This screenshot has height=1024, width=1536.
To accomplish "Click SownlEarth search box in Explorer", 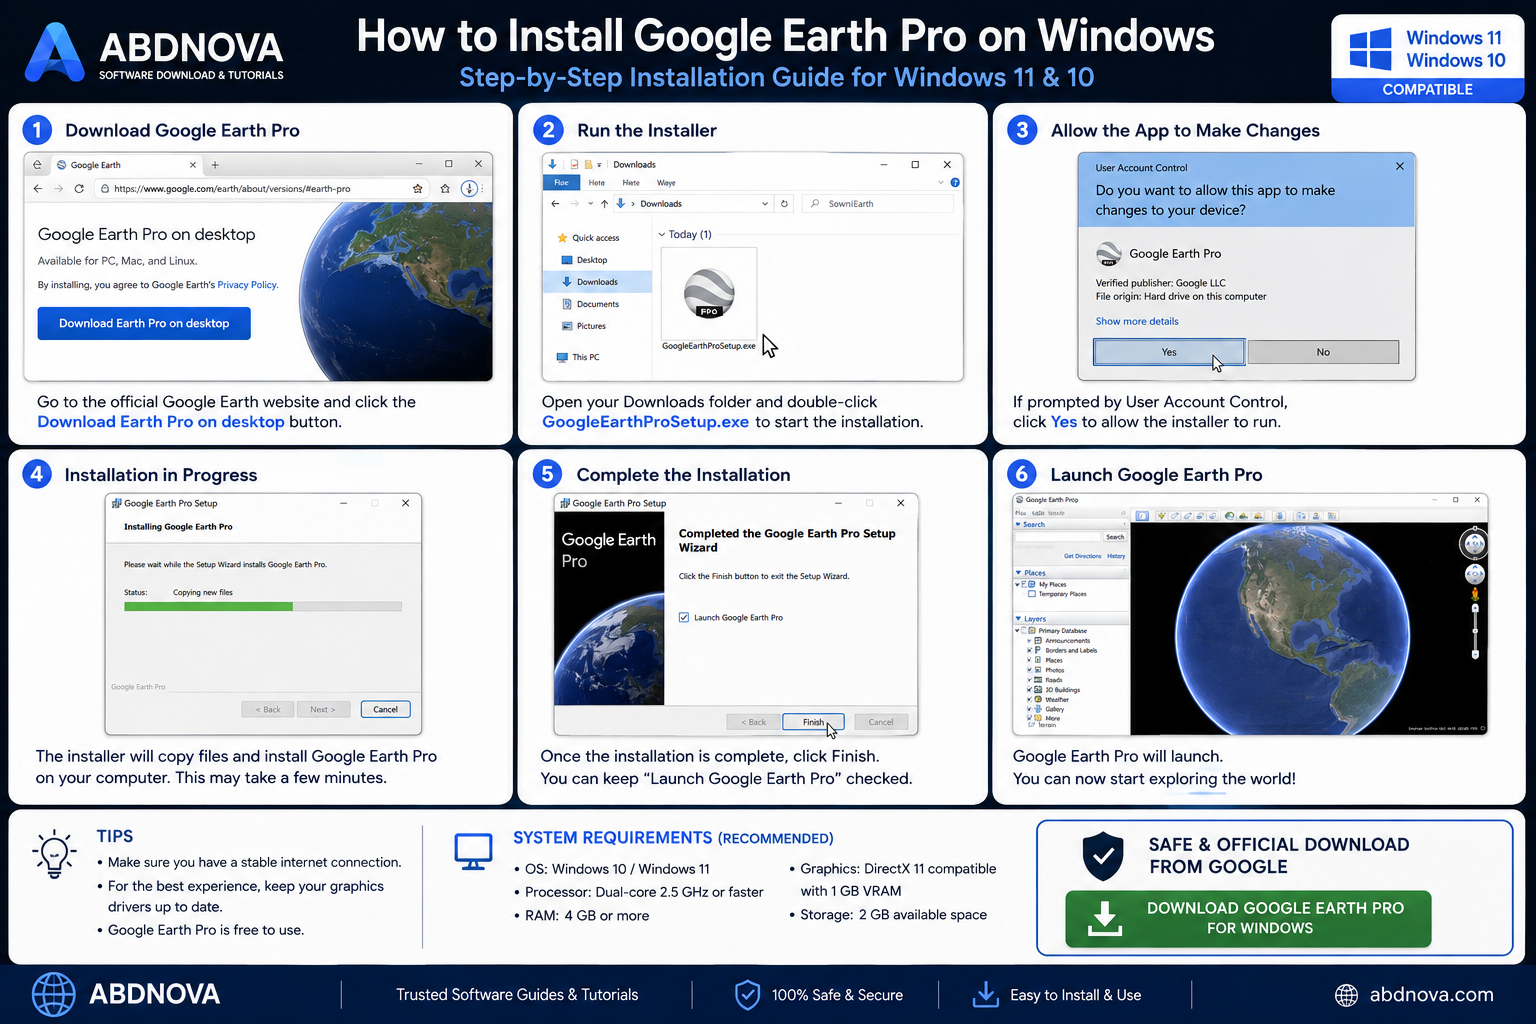I will click(x=878, y=203).
